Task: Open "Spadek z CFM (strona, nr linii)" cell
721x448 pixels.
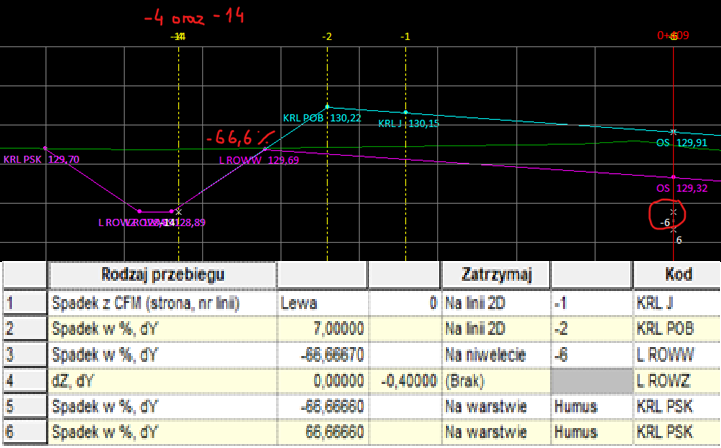Action: point(162,300)
